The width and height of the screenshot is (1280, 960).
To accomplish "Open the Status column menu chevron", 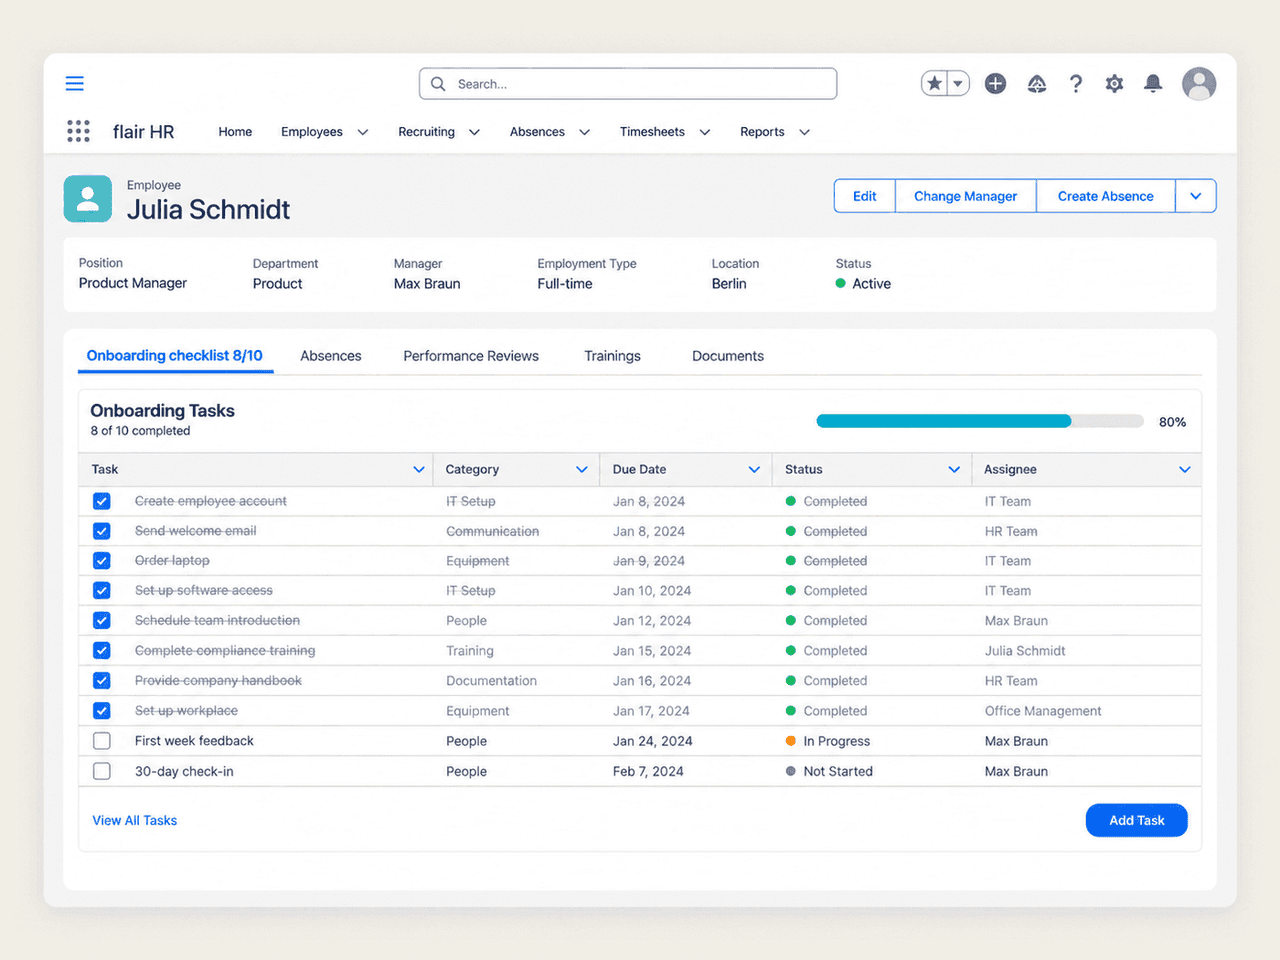I will 954,469.
